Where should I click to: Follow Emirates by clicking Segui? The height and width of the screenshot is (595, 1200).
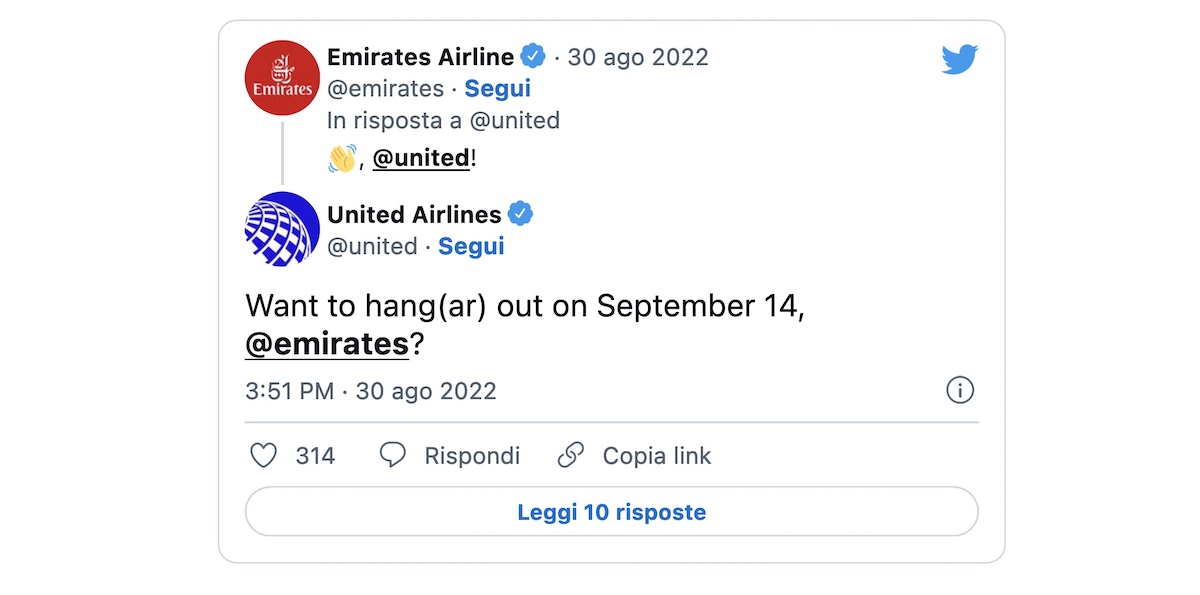496,89
